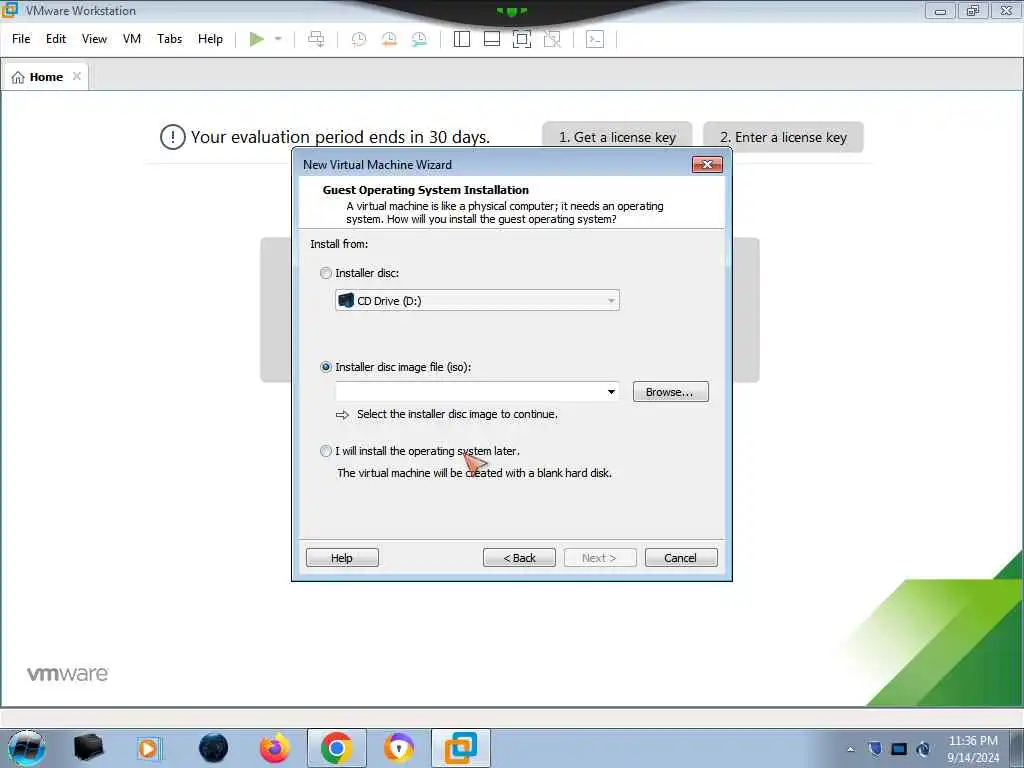
Task: Click Browse to locate ISO file
Action: (670, 392)
